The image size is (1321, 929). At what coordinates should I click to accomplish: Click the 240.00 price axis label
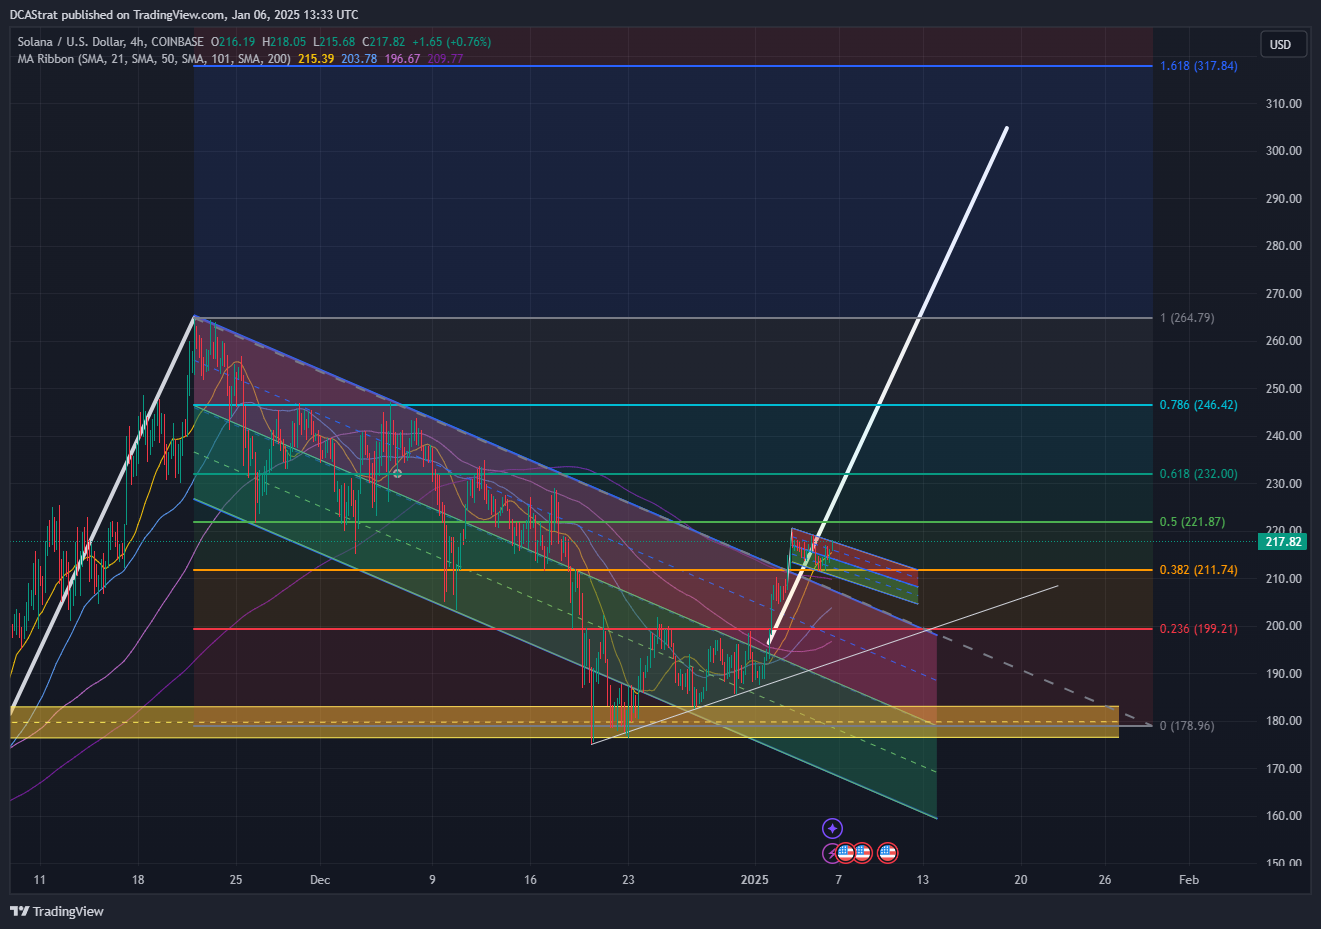coord(1283,436)
